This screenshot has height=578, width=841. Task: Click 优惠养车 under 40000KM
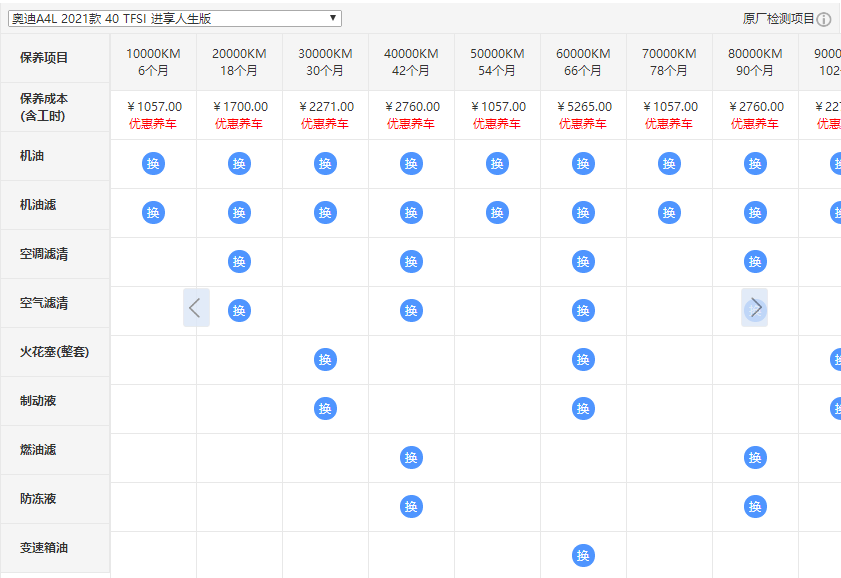click(411, 124)
